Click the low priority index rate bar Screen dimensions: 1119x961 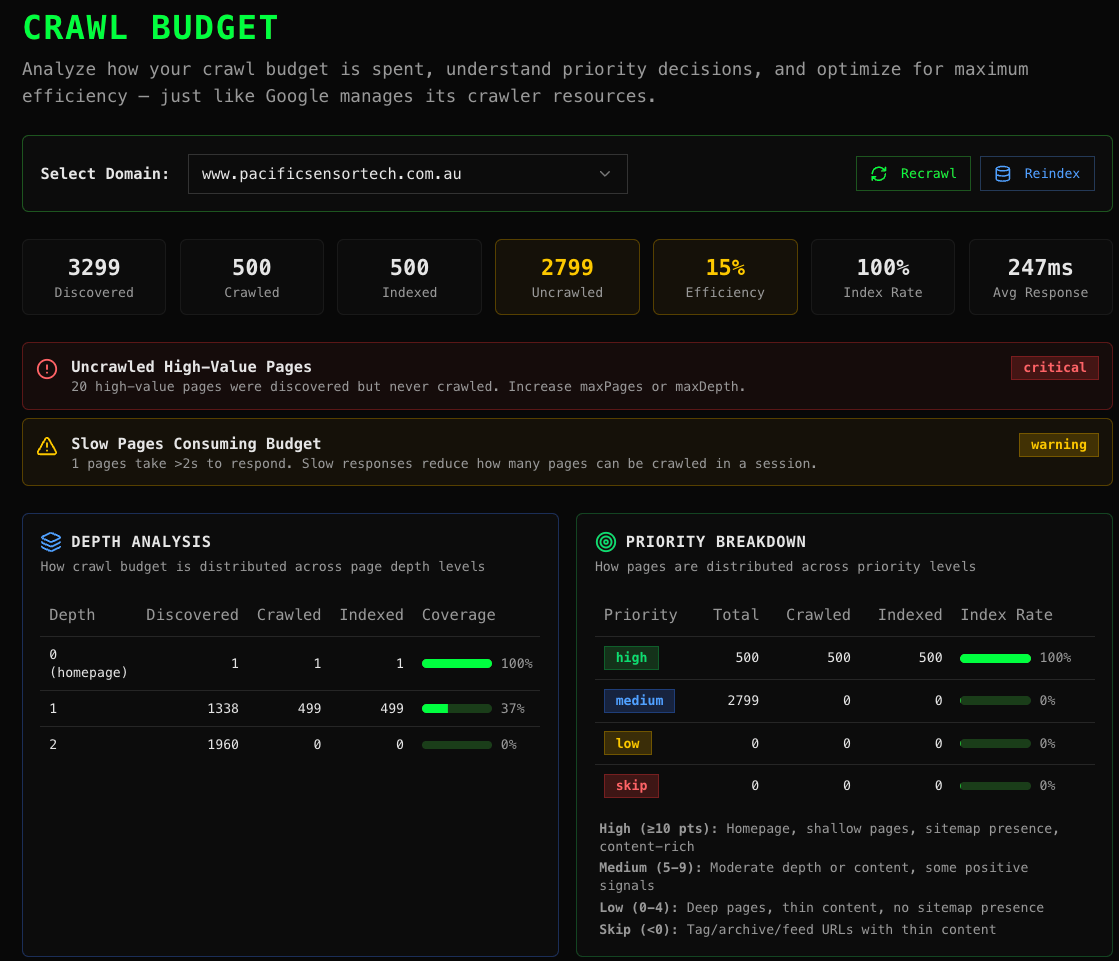pos(995,743)
